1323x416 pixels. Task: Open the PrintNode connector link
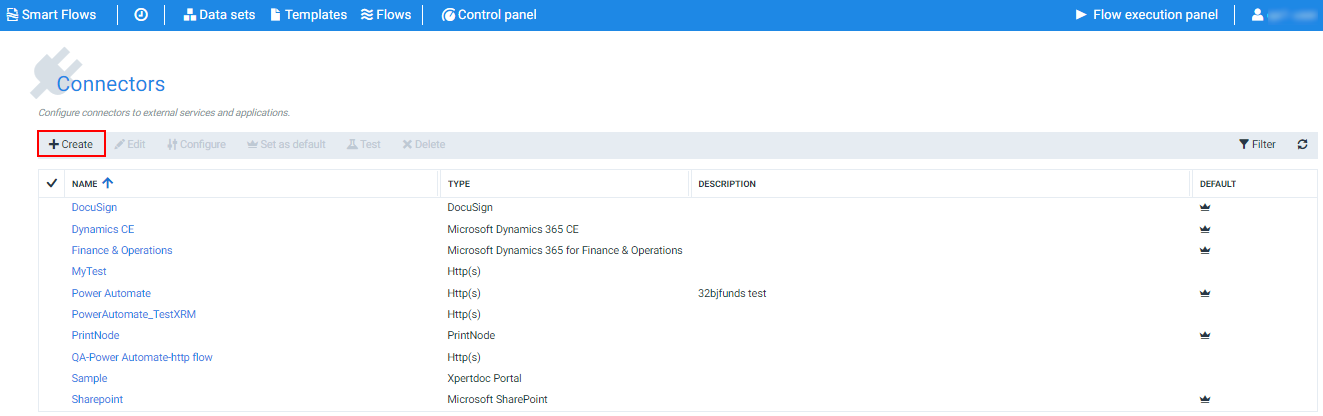95,335
